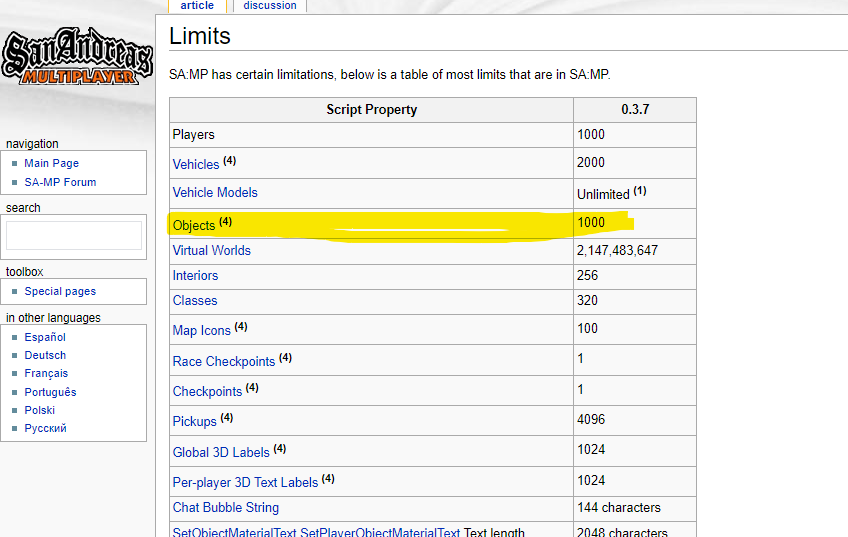The image size is (848, 537).
Task: Focus the wiki search input box
Action: point(74,235)
